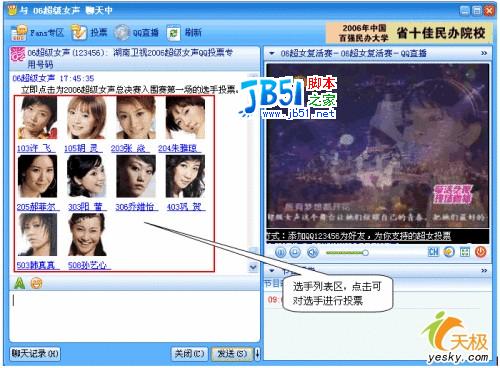Click the 204朱雅琼 name link
This screenshot has height=368, width=500.
coord(180,148)
